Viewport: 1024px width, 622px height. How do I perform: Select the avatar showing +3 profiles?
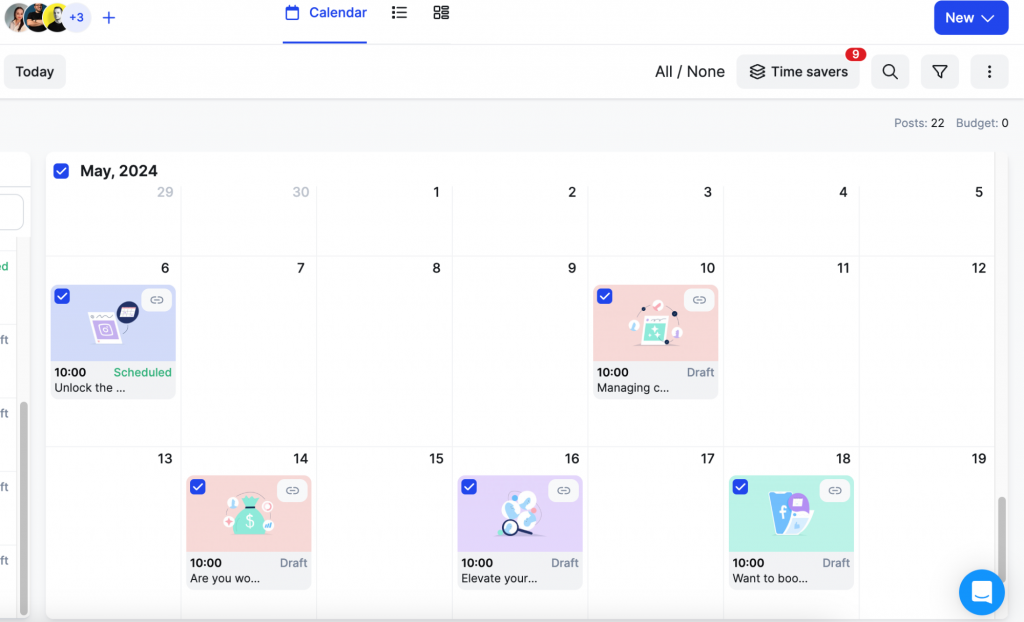coord(74,17)
